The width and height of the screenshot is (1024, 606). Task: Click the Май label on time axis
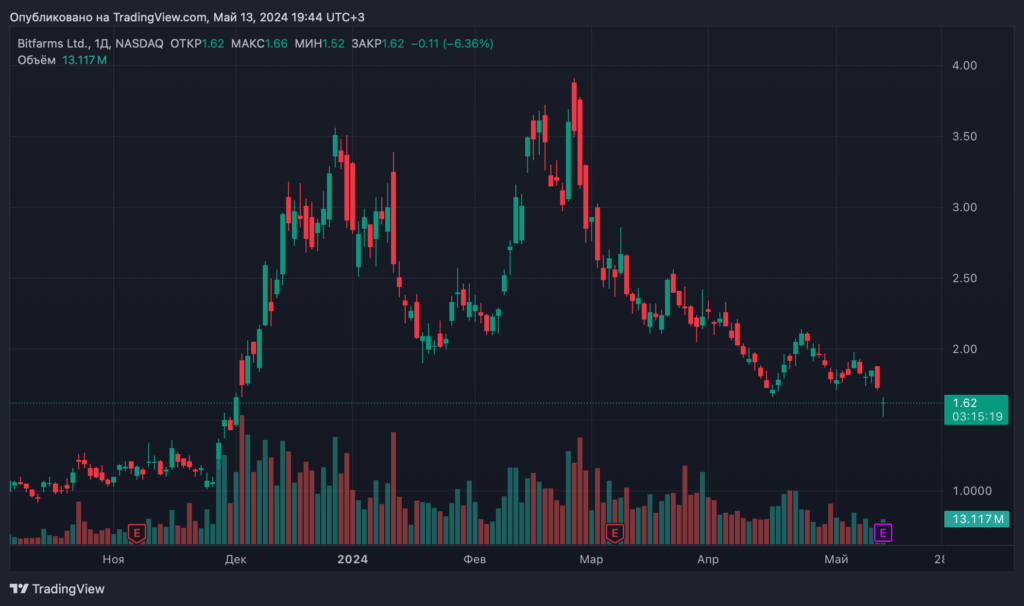click(x=836, y=560)
